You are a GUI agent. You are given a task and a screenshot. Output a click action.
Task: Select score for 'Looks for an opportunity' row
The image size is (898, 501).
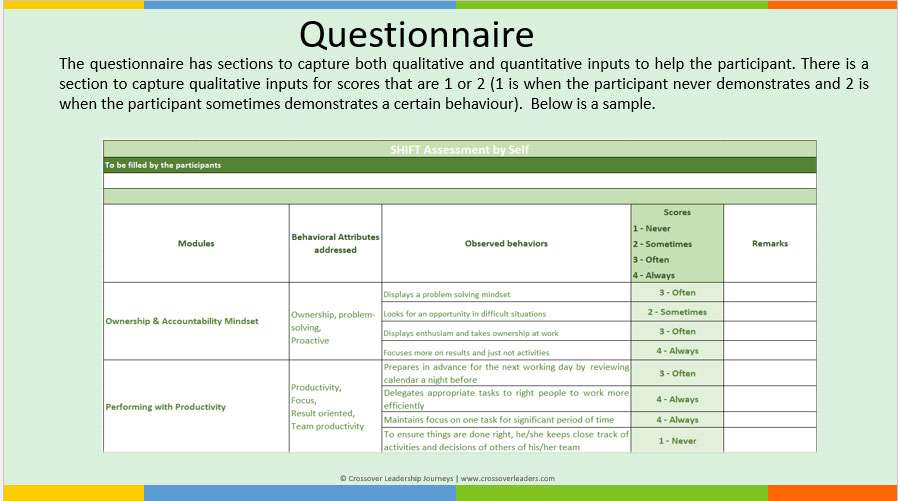click(x=677, y=312)
